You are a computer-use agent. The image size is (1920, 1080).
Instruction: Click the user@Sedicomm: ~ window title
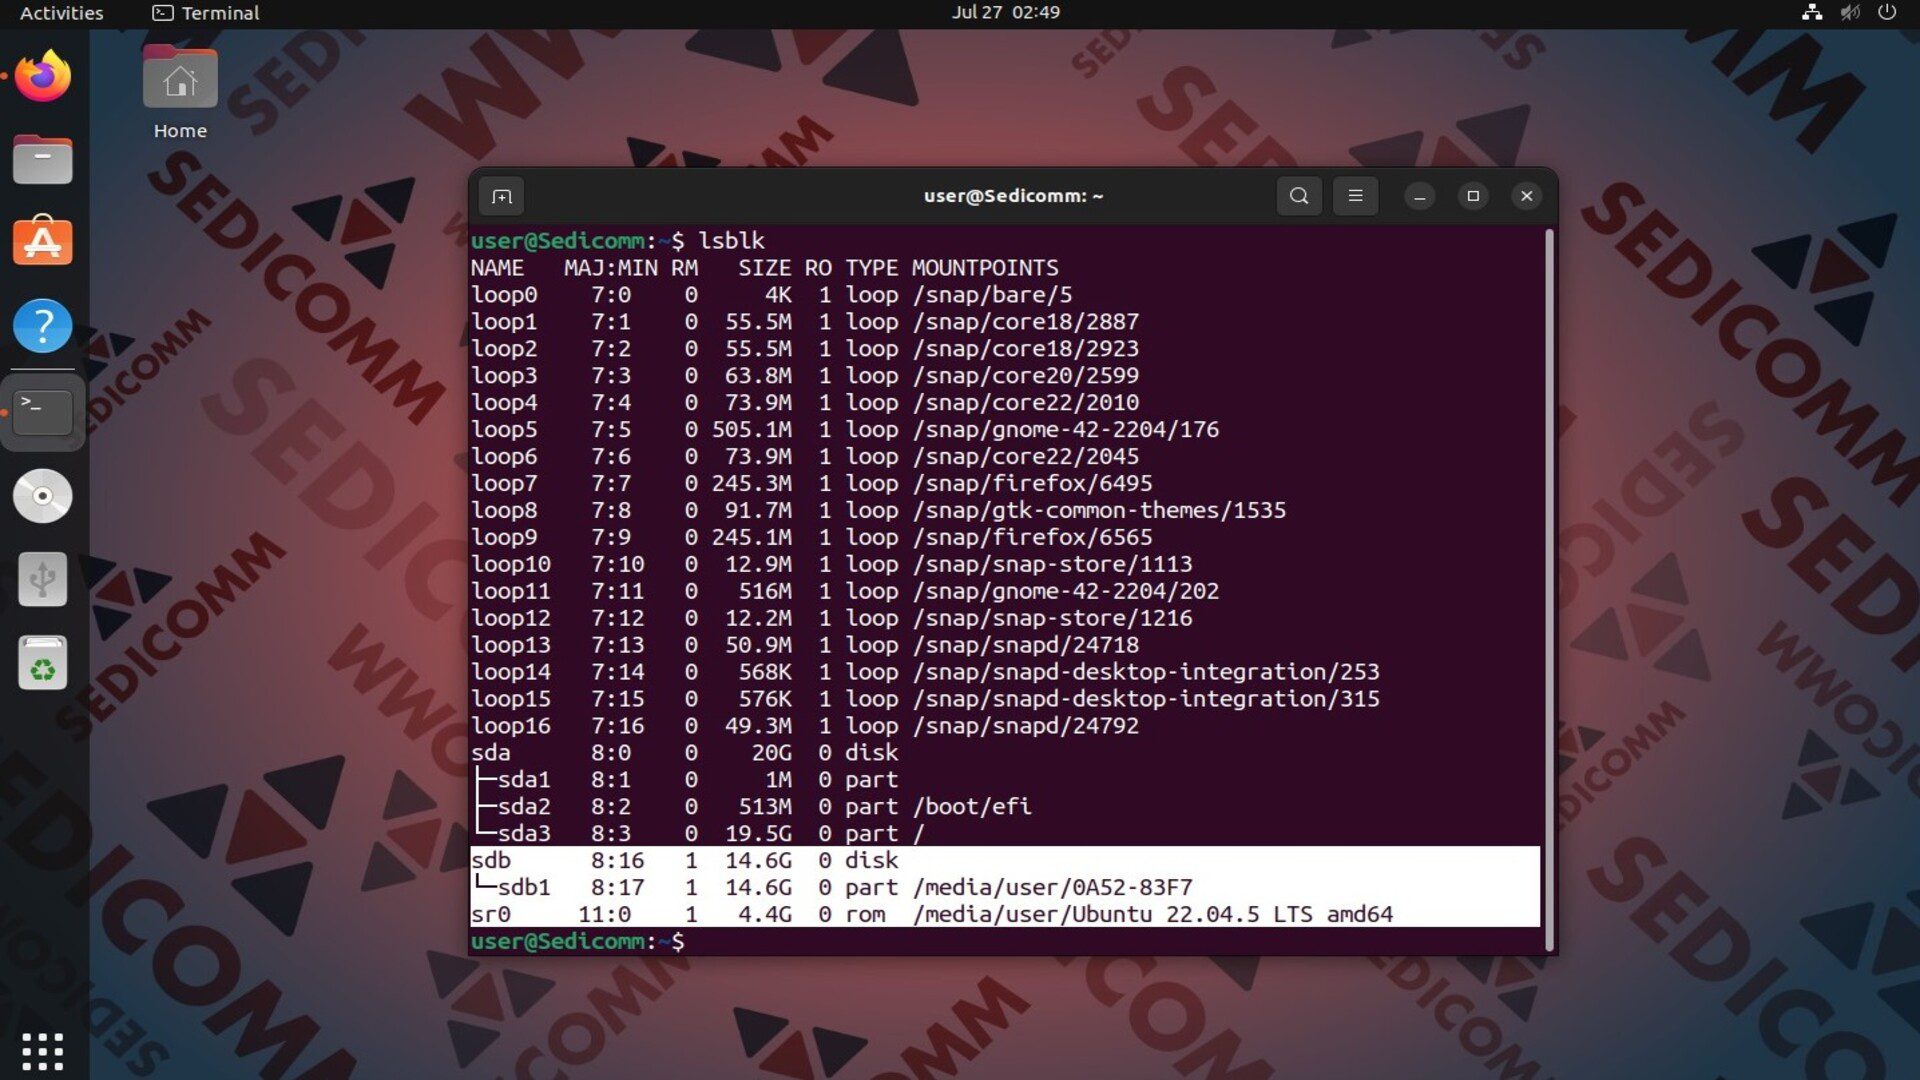click(x=1013, y=196)
